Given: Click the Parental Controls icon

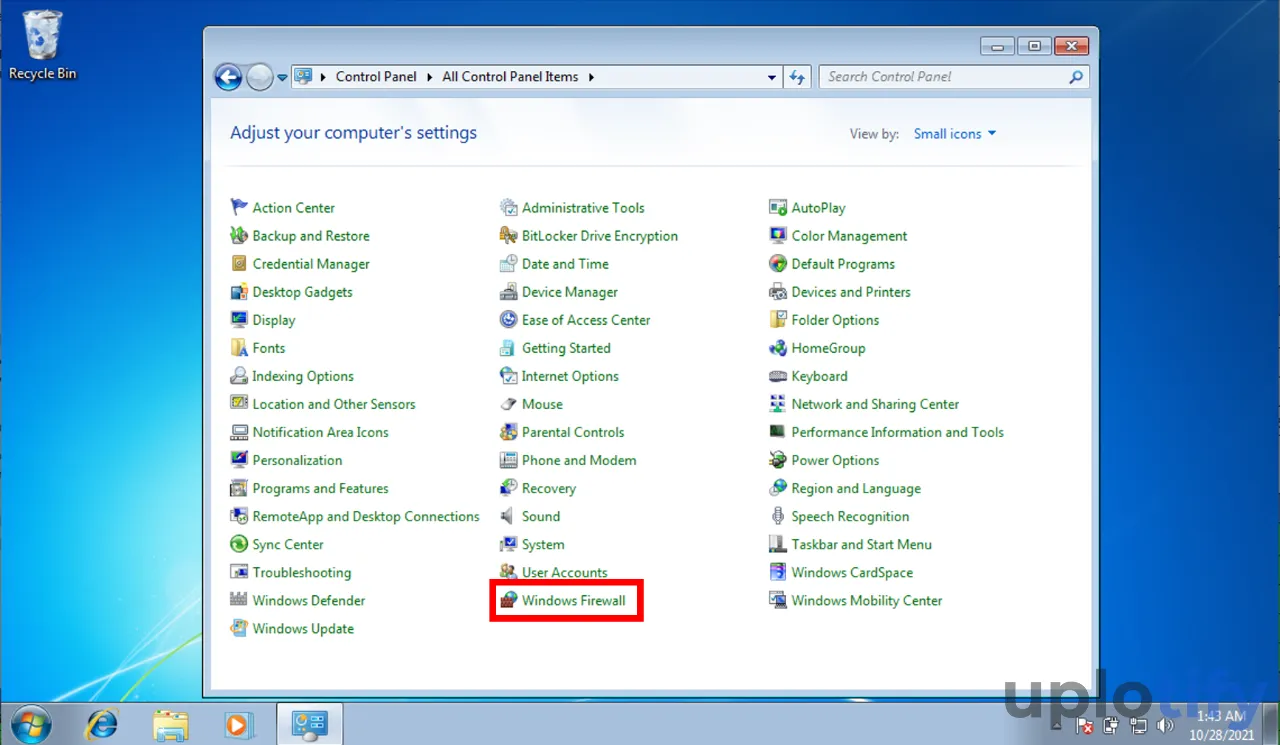Looking at the screenshot, I should point(508,431).
